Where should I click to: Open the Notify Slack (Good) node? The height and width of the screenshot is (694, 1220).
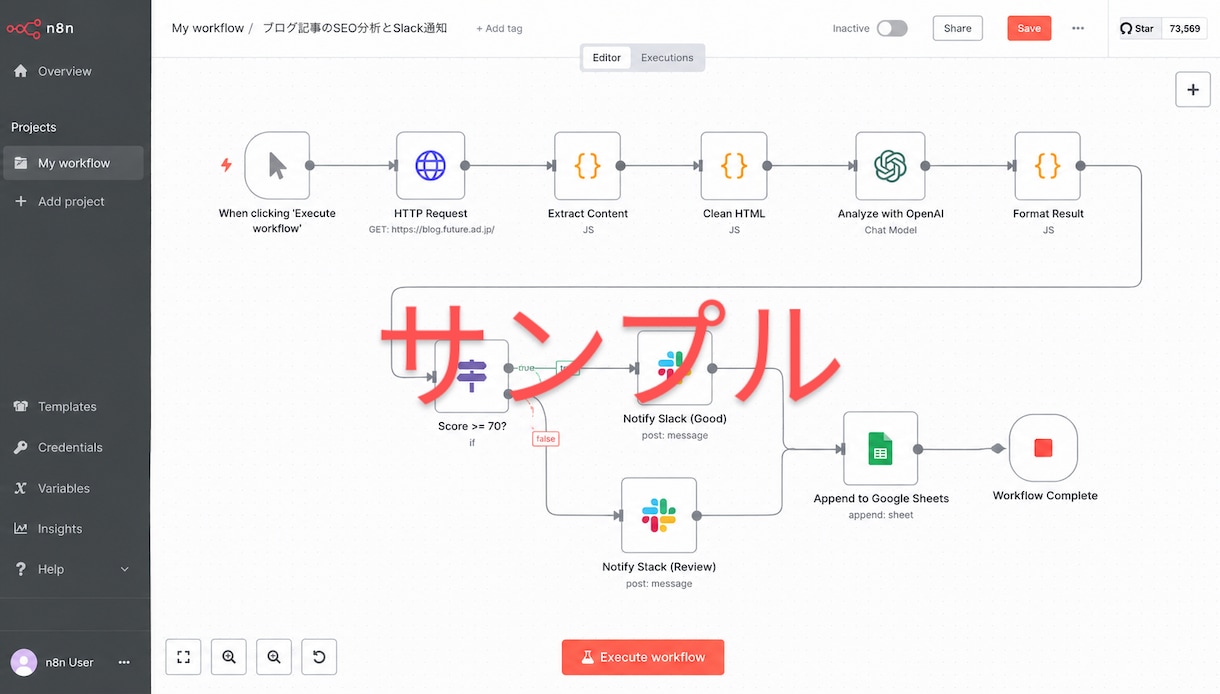[x=674, y=368]
